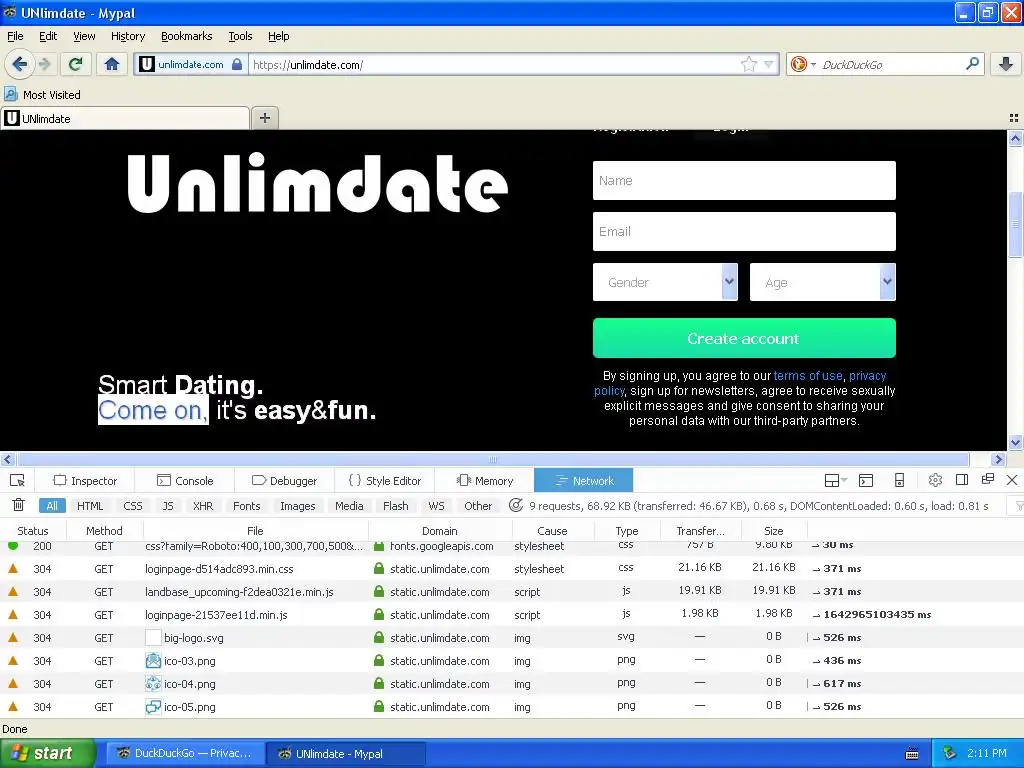This screenshot has height=768, width=1024.
Task: Toggle responsive design mode icon
Action: (899, 481)
